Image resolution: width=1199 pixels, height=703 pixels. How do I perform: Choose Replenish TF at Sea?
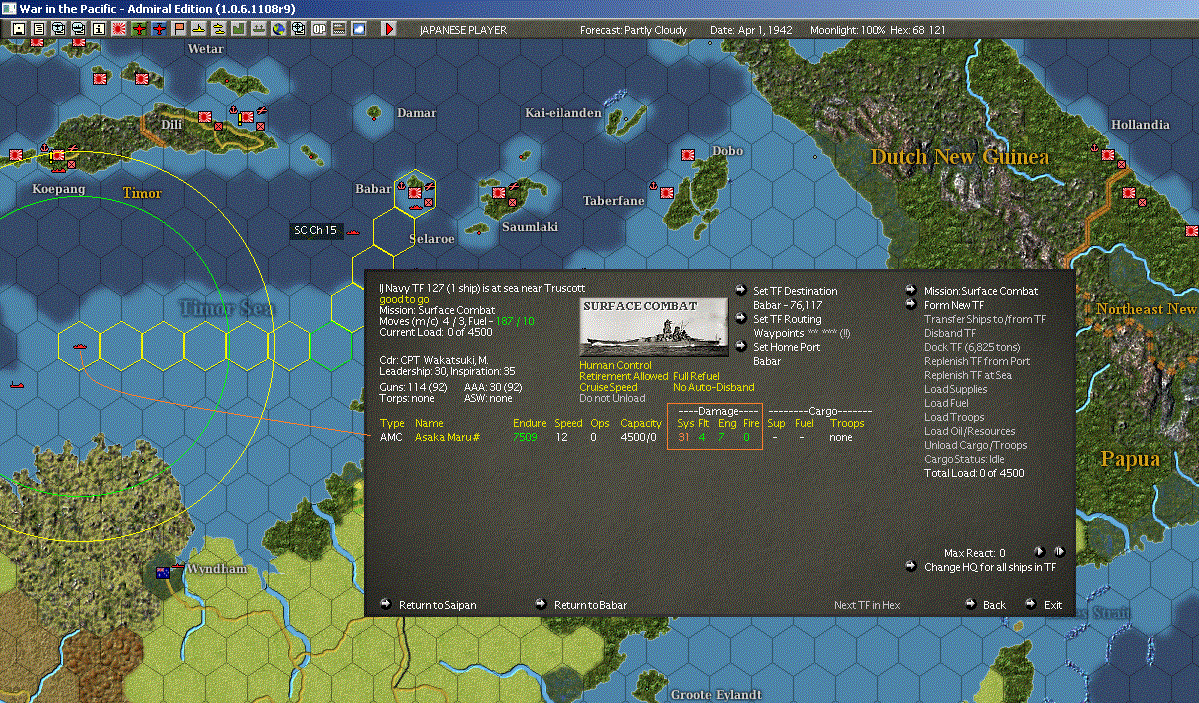(967, 375)
